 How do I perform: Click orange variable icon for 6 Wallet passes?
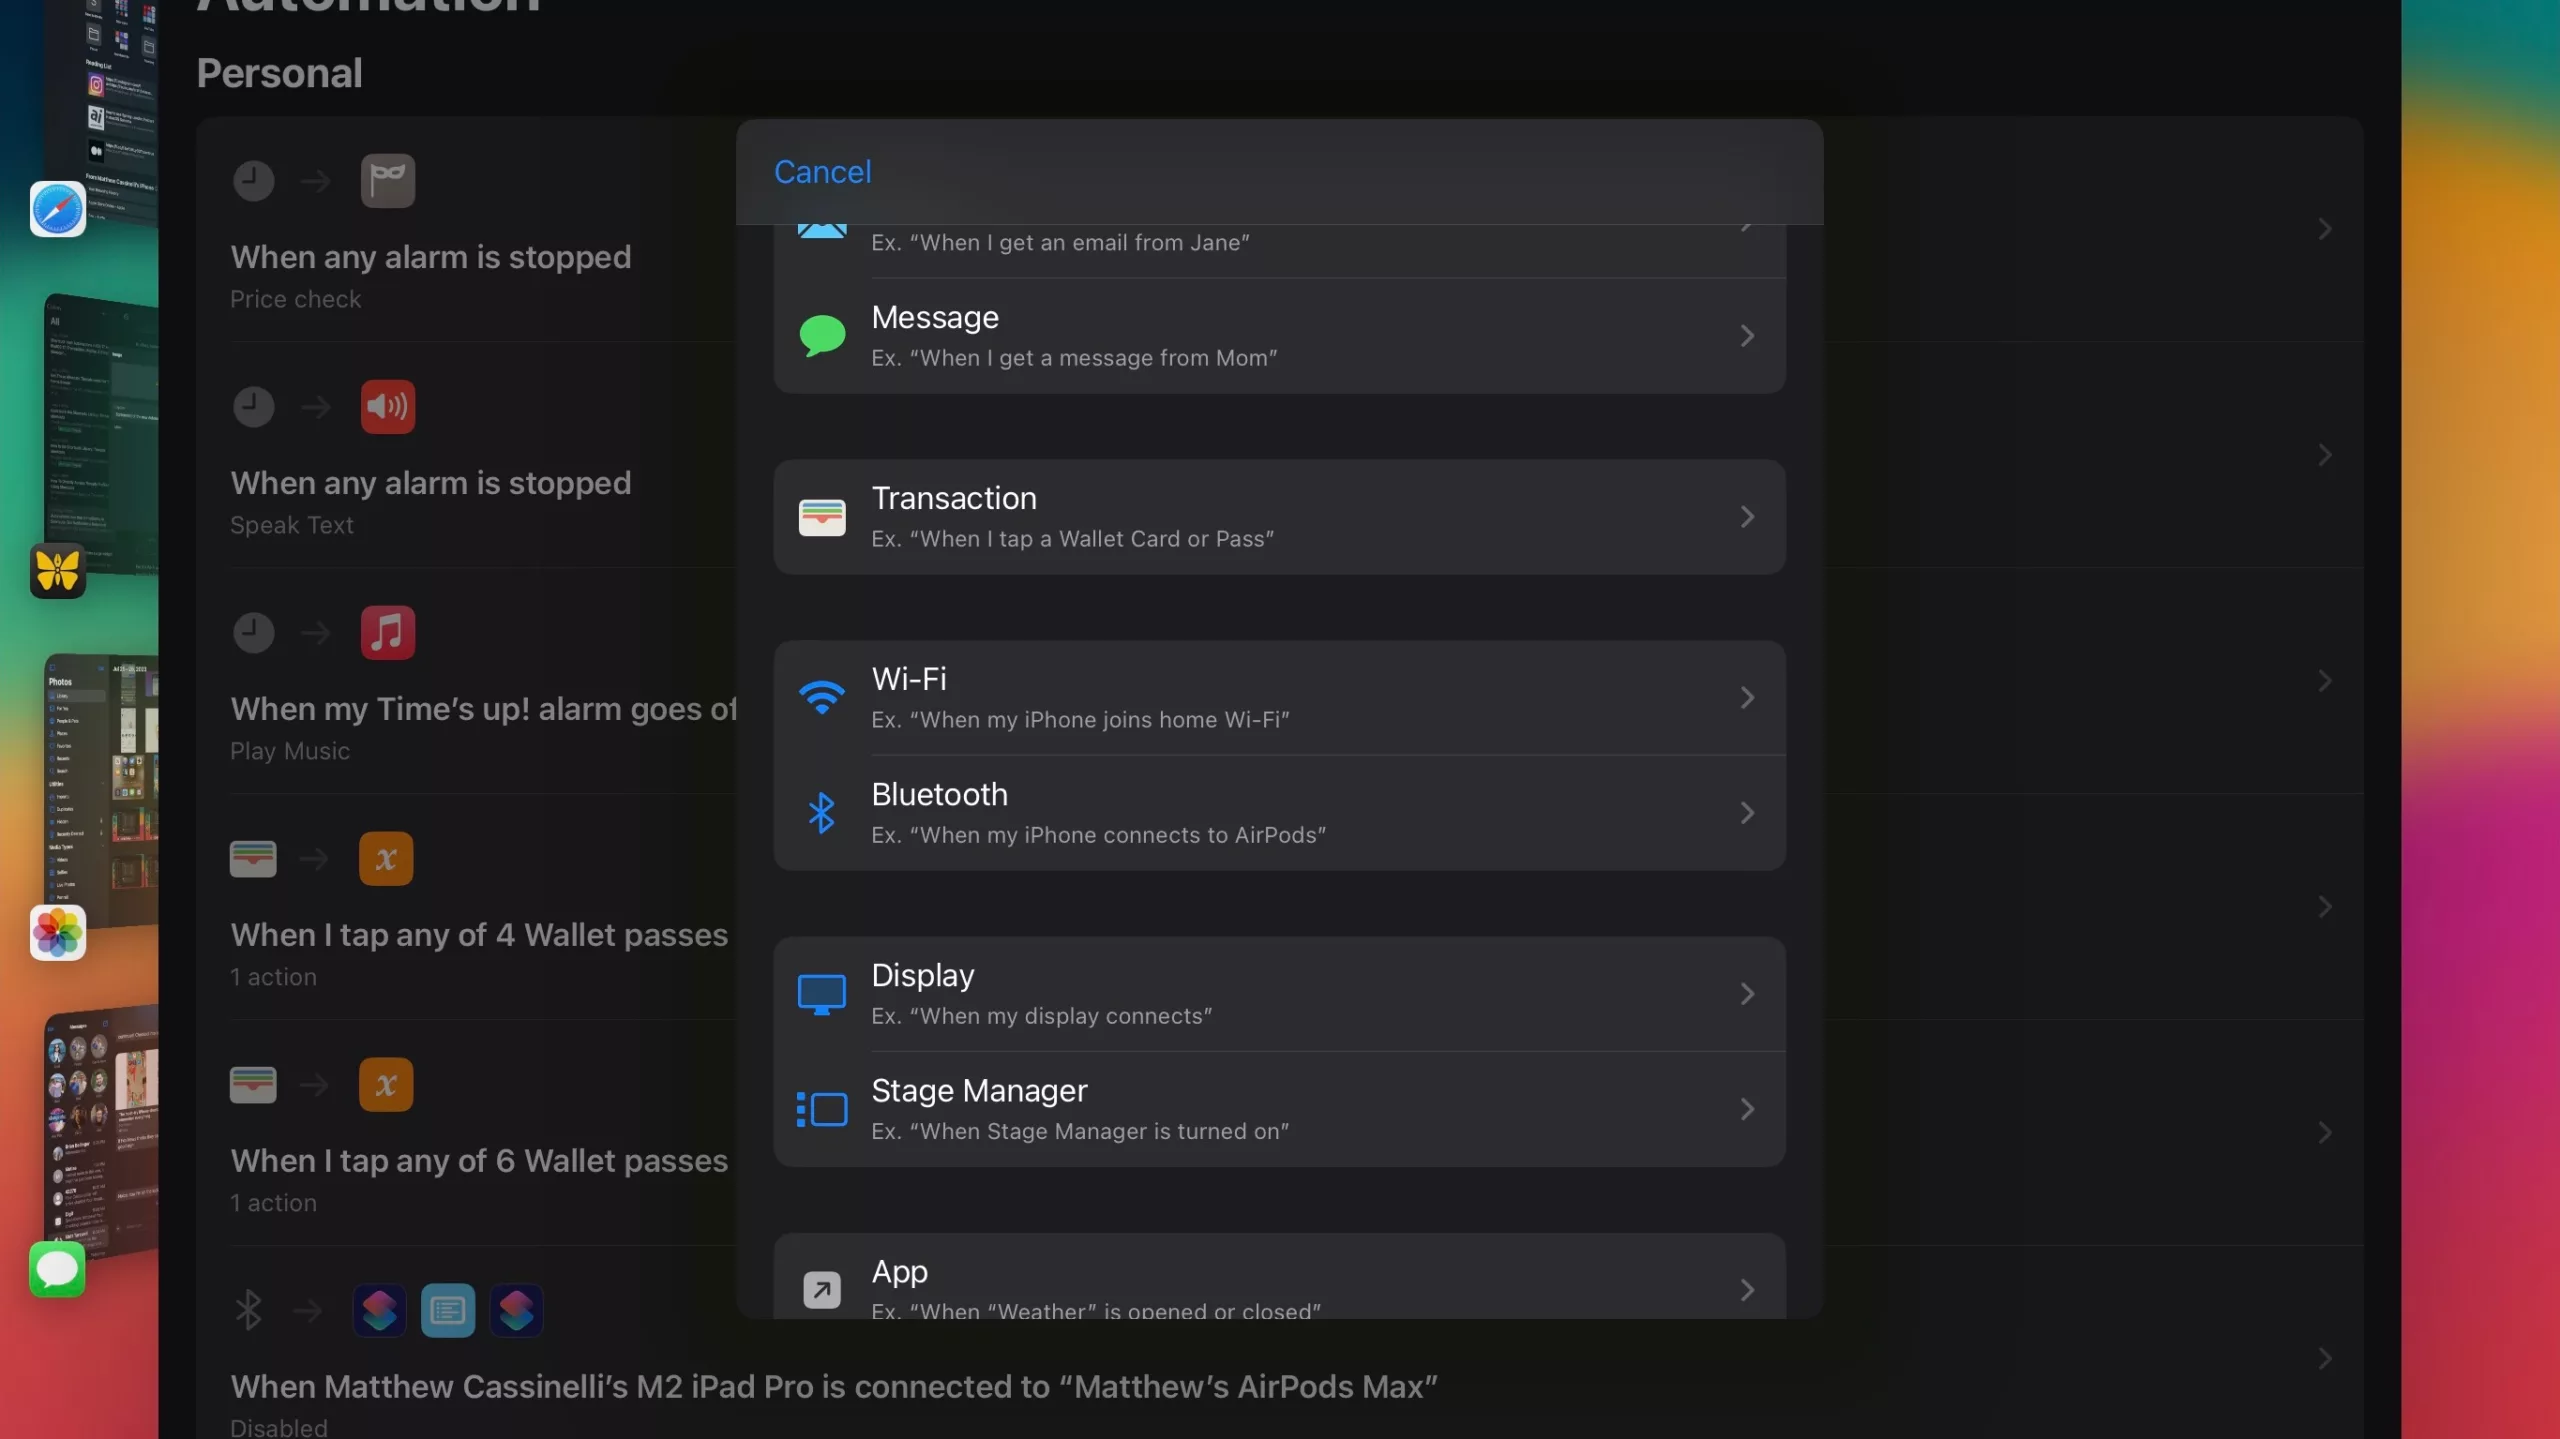(x=386, y=1085)
